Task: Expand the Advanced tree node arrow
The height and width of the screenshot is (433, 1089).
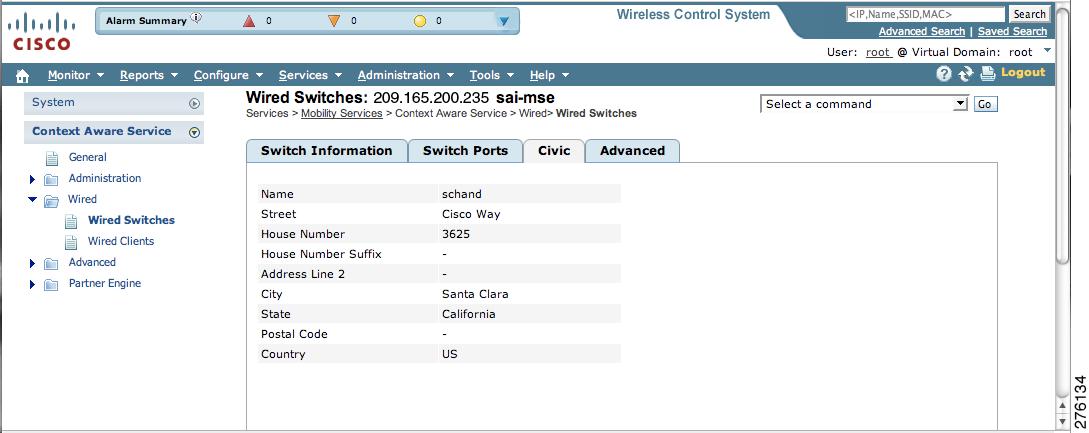Action: pyautogui.click(x=32, y=264)
